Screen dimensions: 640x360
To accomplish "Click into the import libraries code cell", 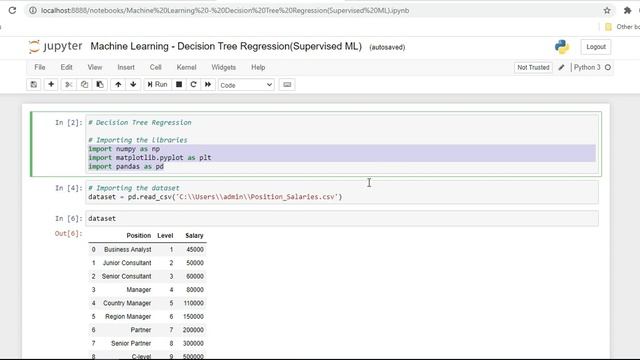I will tap(342, 144).
